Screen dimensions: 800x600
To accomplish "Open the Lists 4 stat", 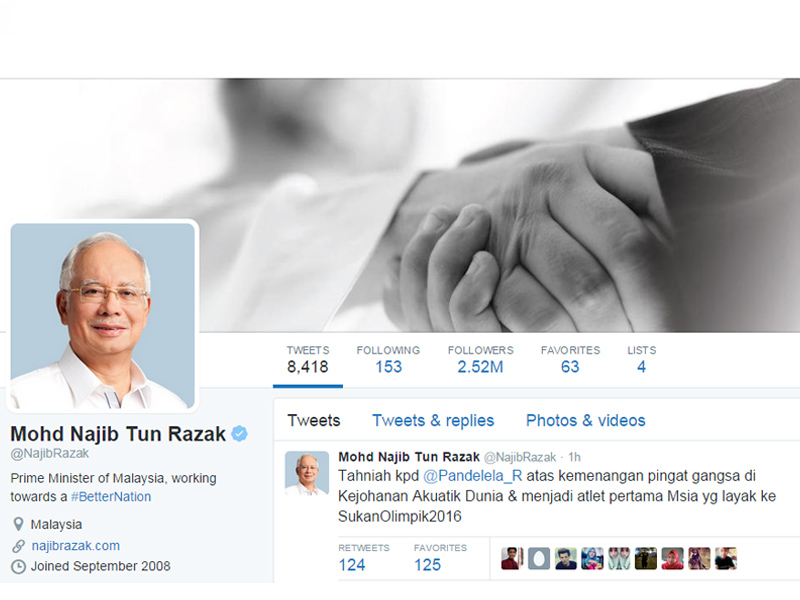I will pos(641,360).
